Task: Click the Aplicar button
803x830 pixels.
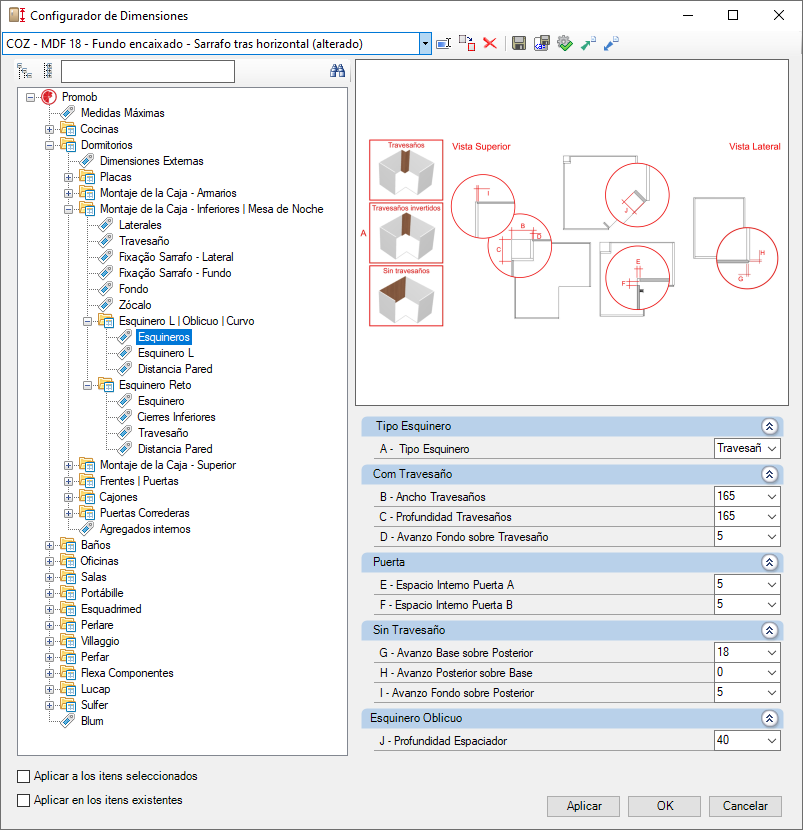Action: 583,806
